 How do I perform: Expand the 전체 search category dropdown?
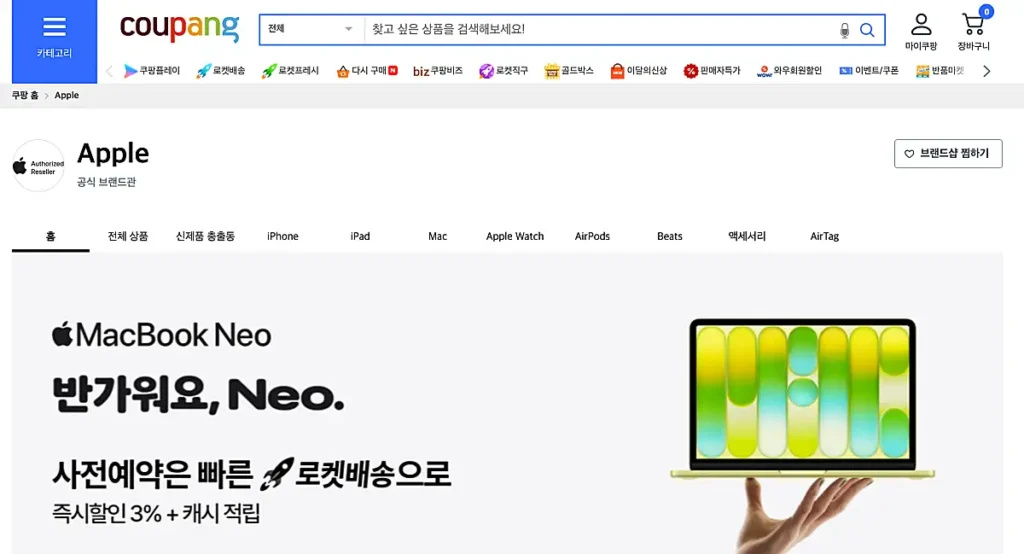[311, 29]
